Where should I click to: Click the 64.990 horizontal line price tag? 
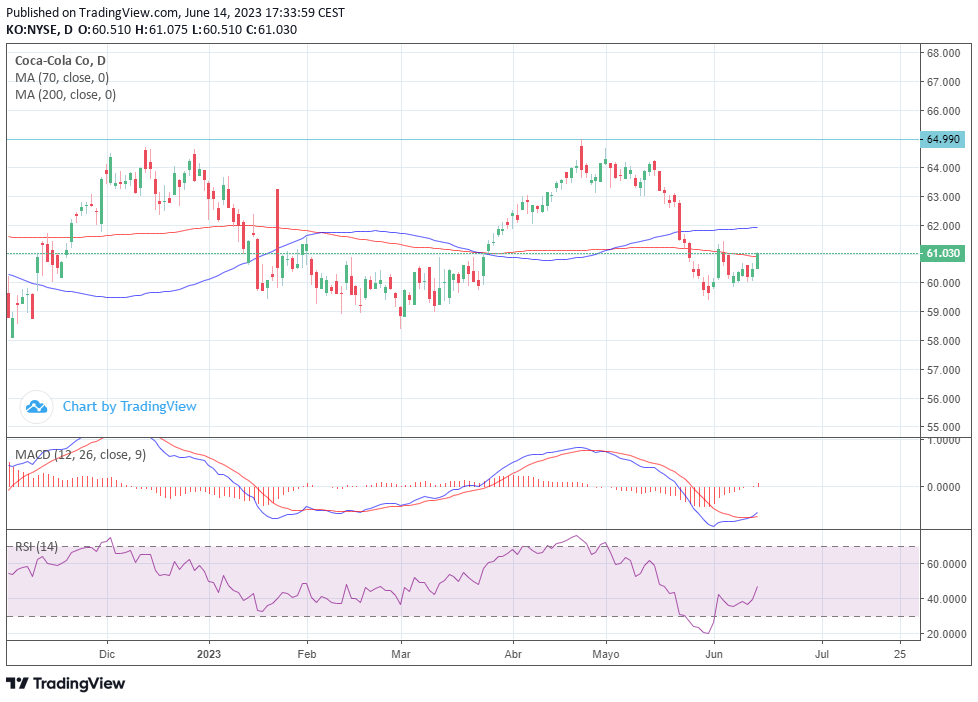click(x=942, y=139)
